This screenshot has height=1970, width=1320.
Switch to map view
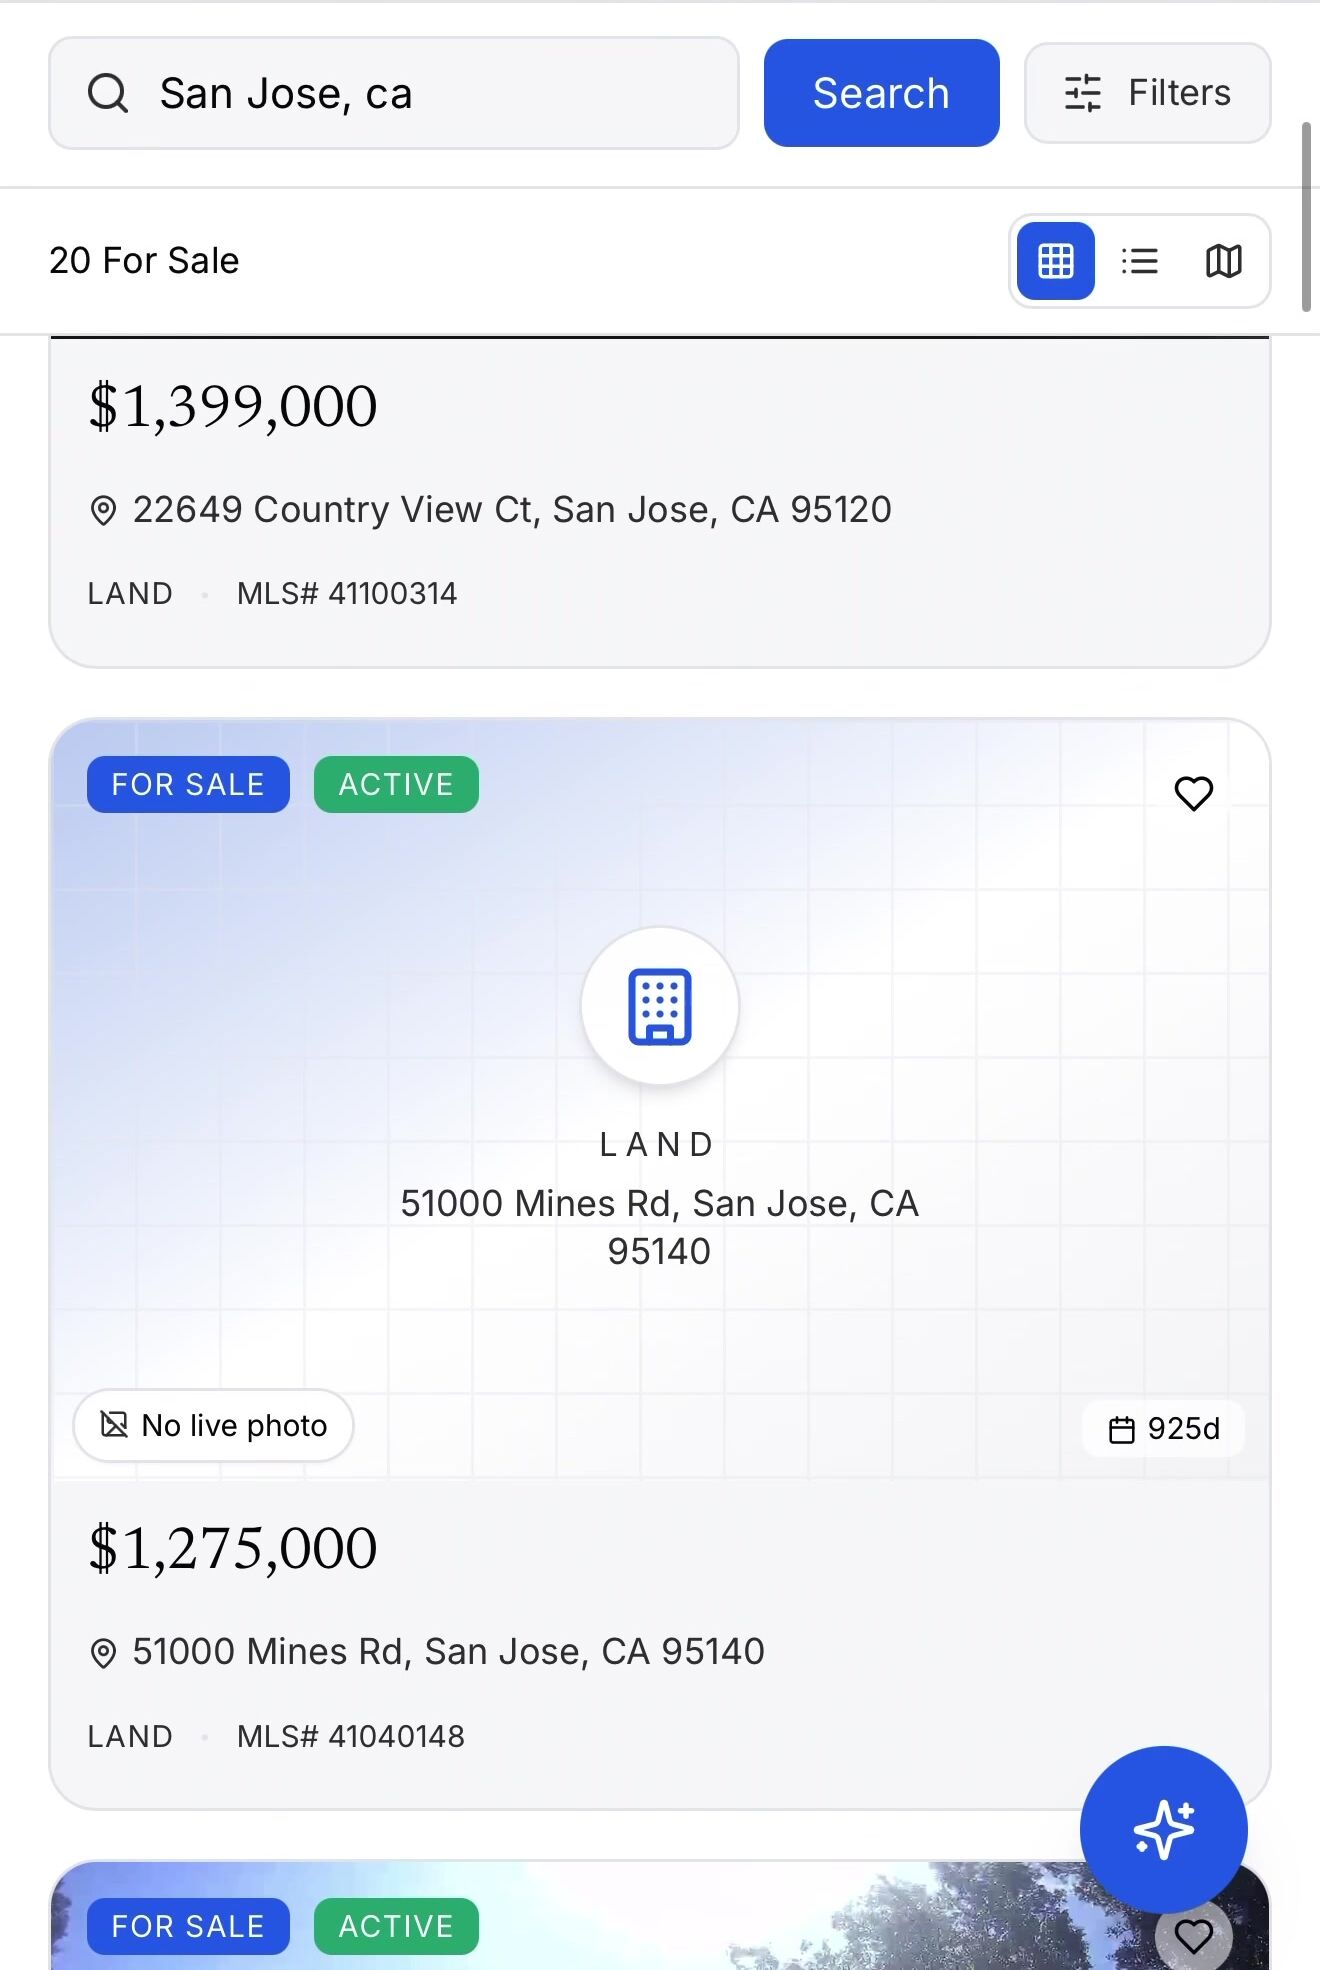pos(1223,261)
